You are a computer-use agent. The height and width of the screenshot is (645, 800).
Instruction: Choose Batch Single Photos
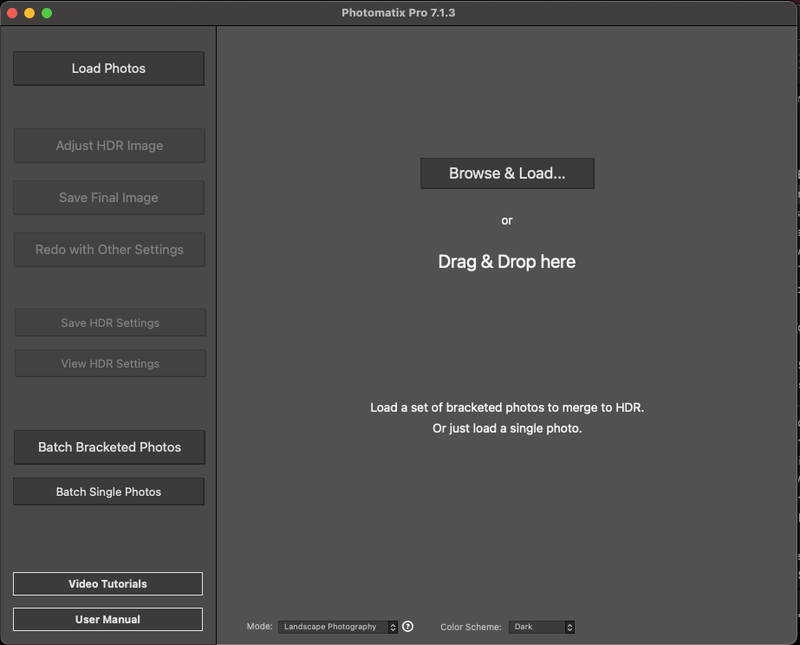tap(108, 492)
